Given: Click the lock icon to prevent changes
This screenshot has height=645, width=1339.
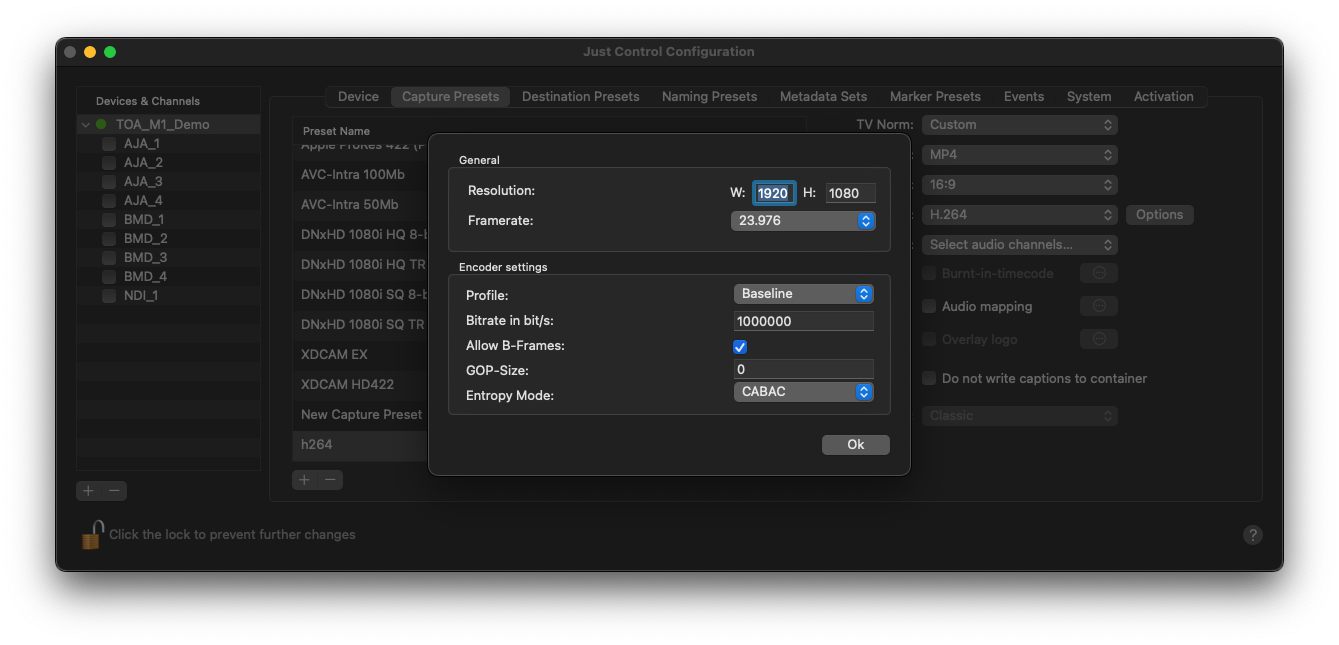Looking at the screenshot, I should [x=92, y=534].
